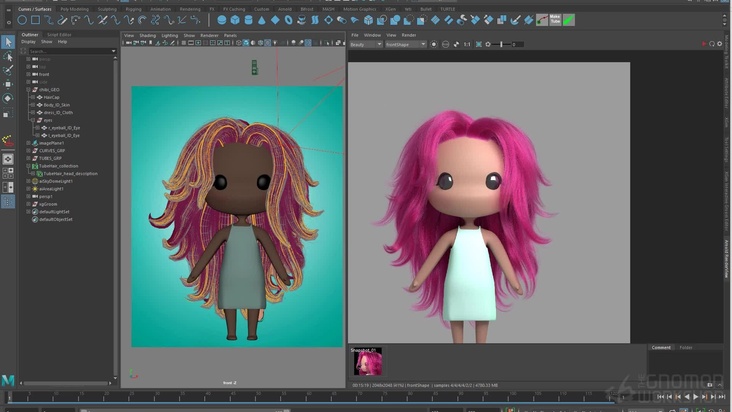
Task: Select the arrow Select tool
Action: coord(8,42)
